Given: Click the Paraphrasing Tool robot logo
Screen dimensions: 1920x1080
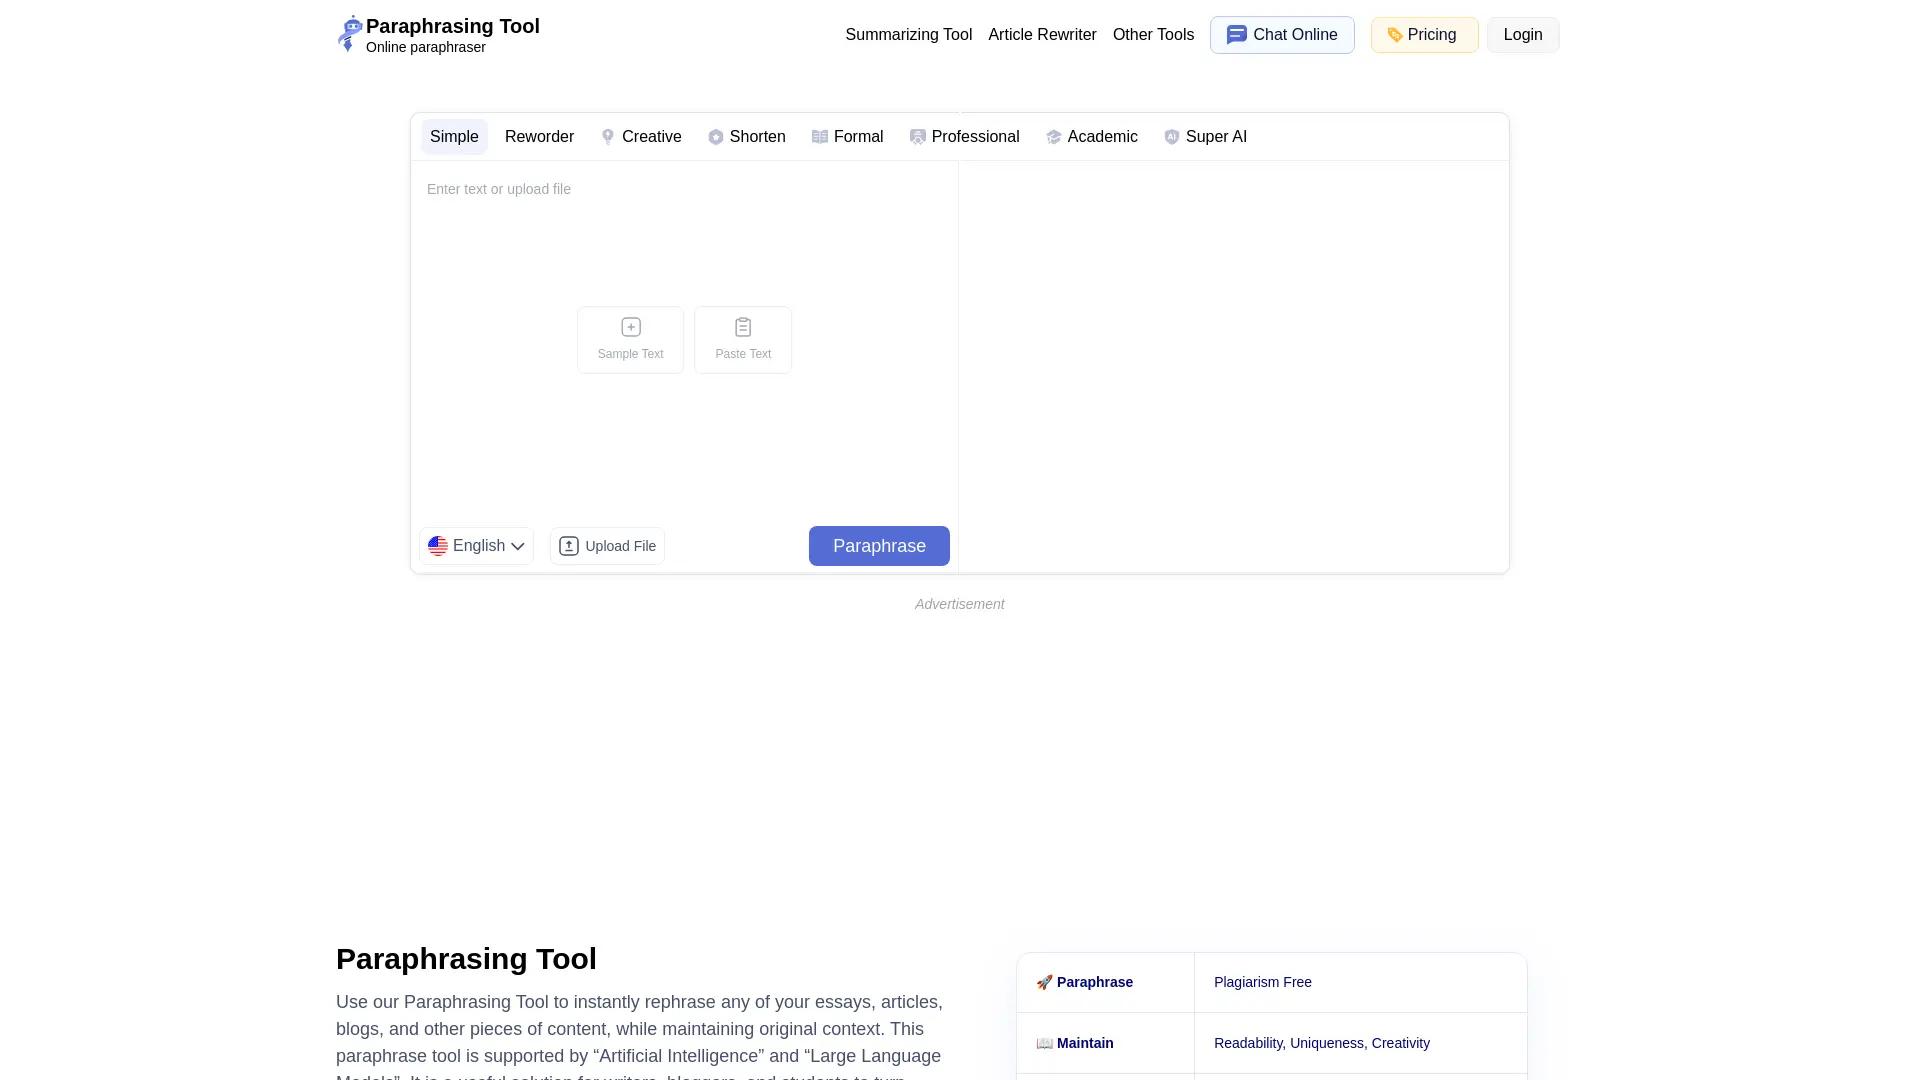Looking at the screenshot, I should pos(349,34).
